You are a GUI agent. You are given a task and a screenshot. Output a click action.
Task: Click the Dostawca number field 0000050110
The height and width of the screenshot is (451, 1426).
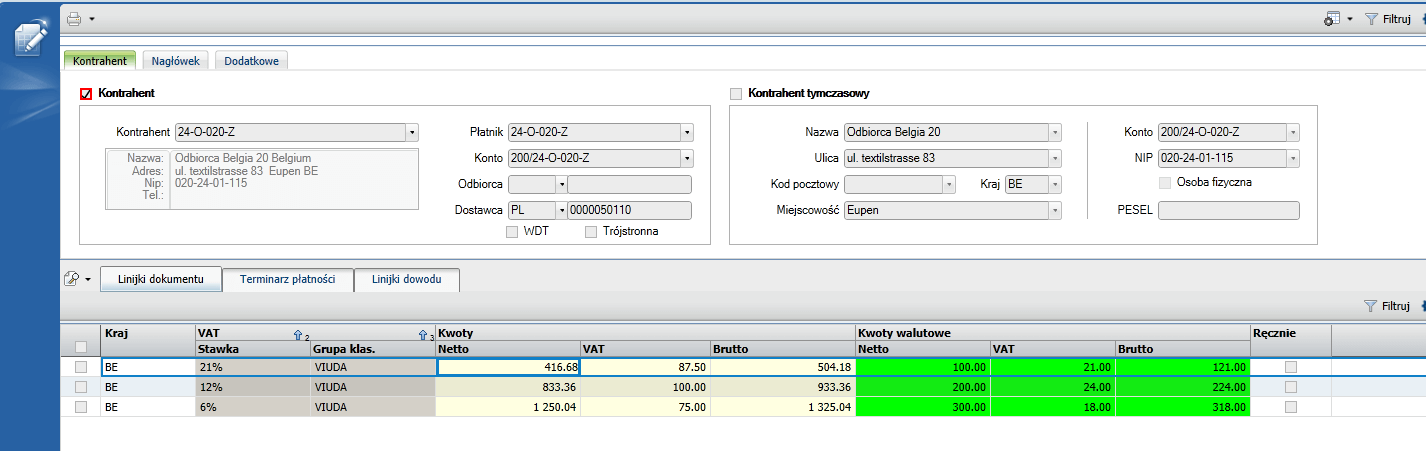click(630, 211)
